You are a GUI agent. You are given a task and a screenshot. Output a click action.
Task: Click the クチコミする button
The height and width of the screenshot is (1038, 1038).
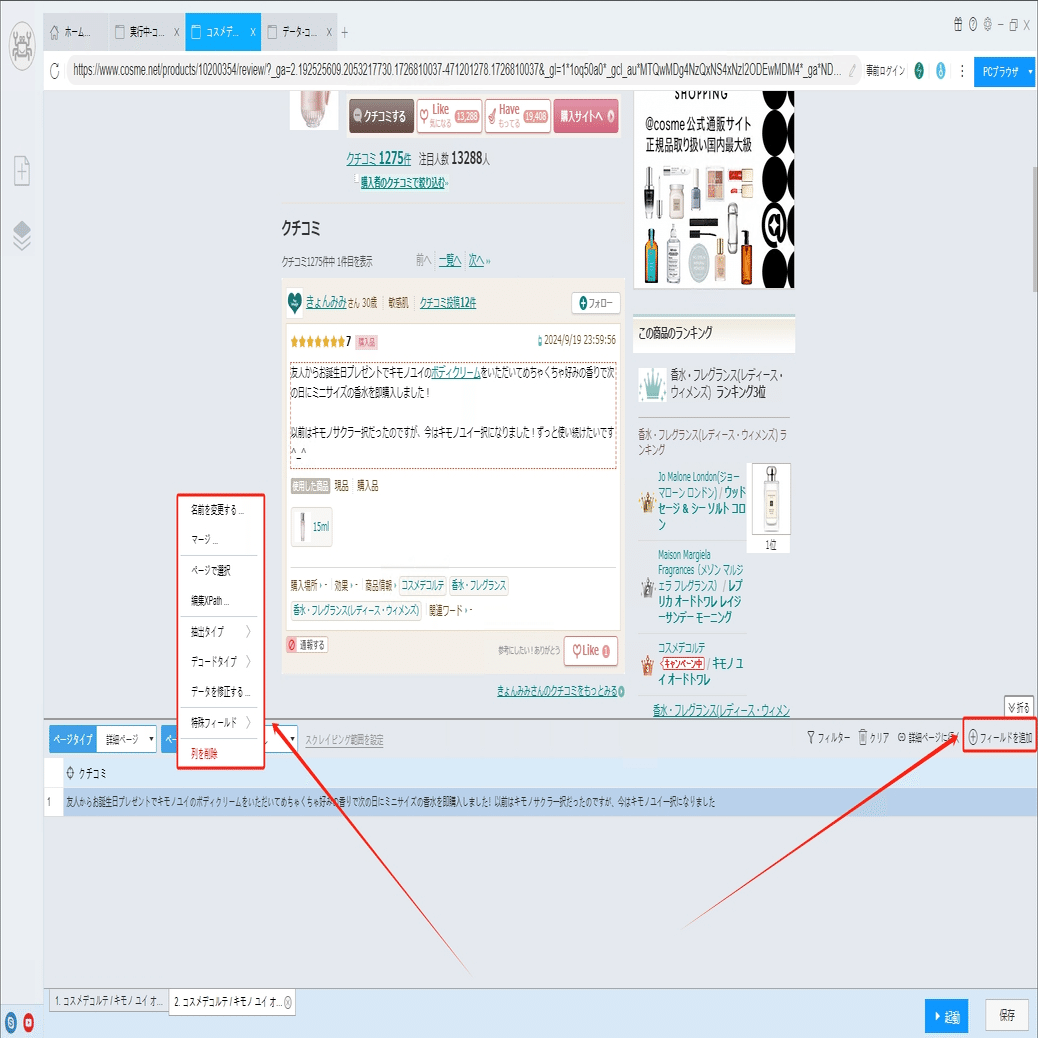click(x=381, y=116)
